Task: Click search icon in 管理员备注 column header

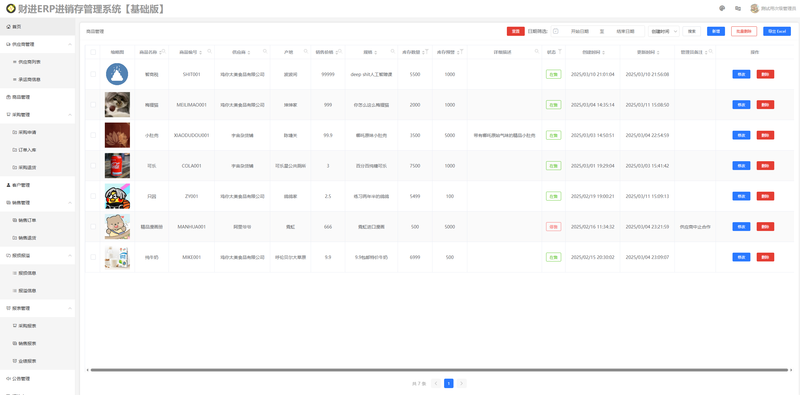Action: [x=710, y=52]
